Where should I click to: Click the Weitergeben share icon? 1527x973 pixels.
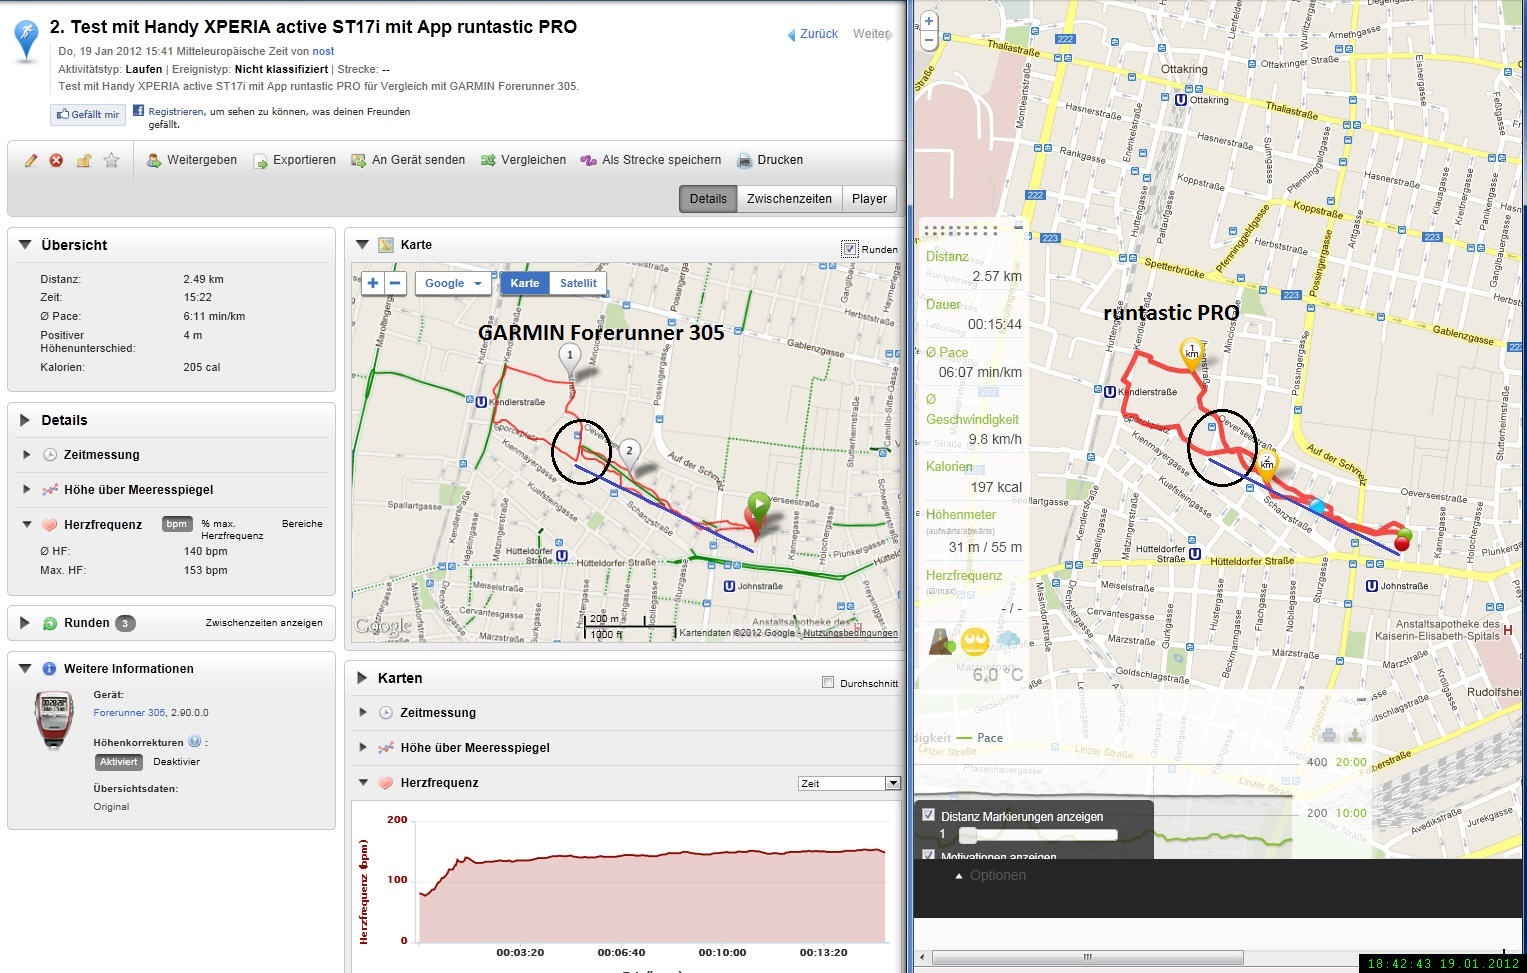154,160
